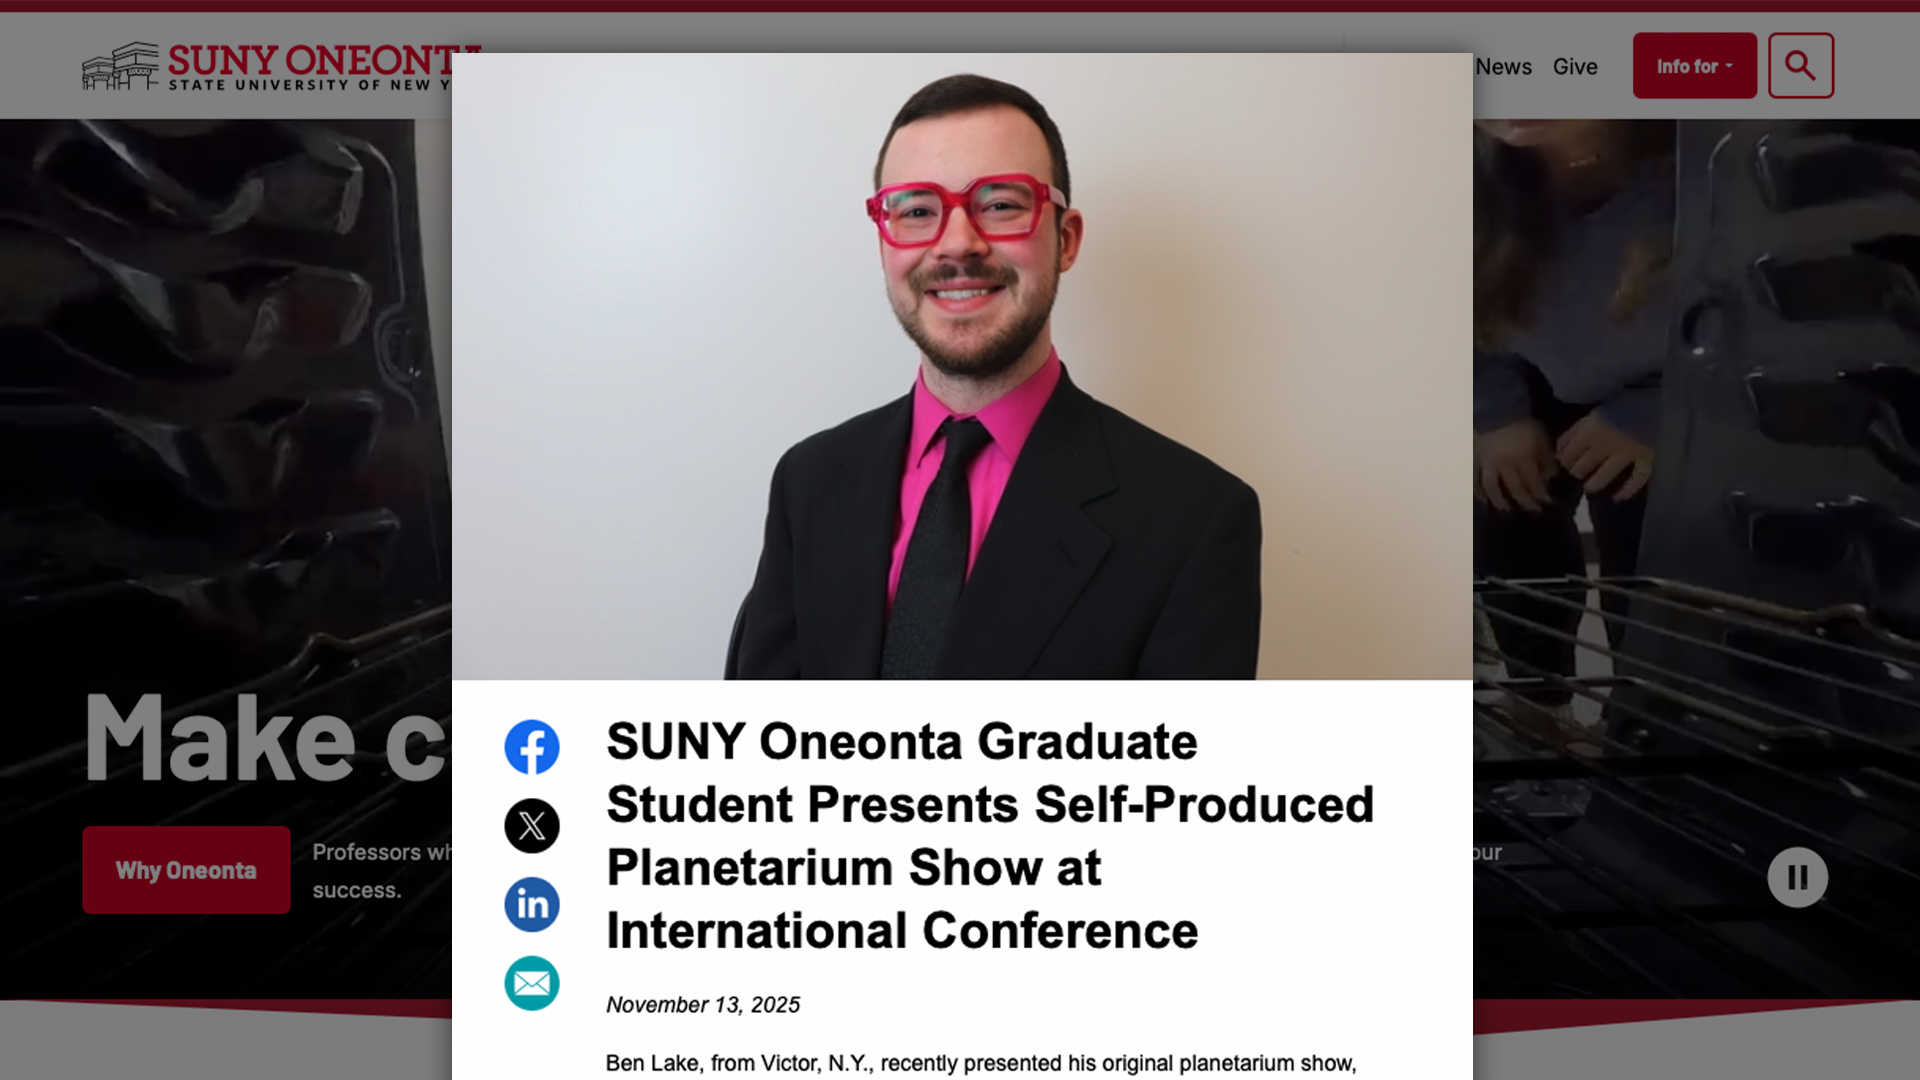1920x1080 pixels.
Task: Click the SUNY Oneonta wordmark text
Action: 310,59
